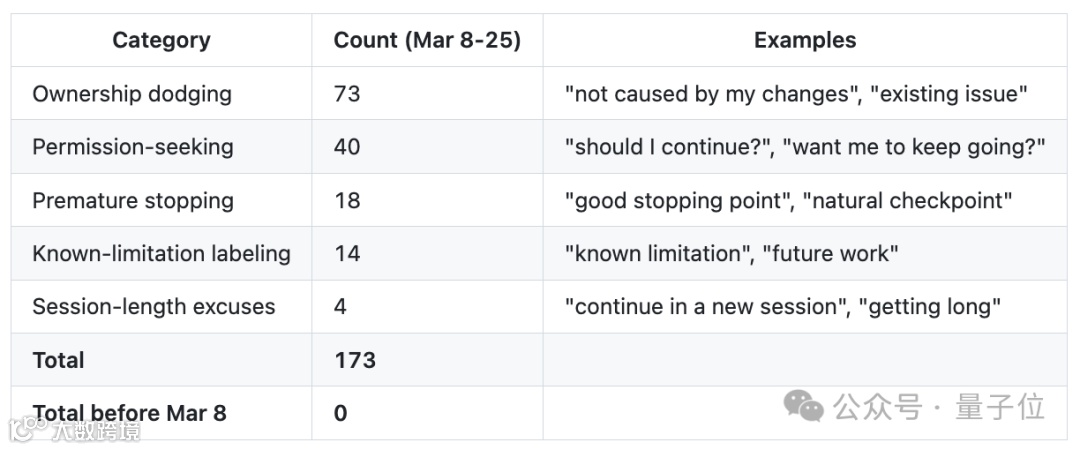Screen dimensions: 1080x450
Task: Select the Ownership dodging cell
Action: coord(132,94)
